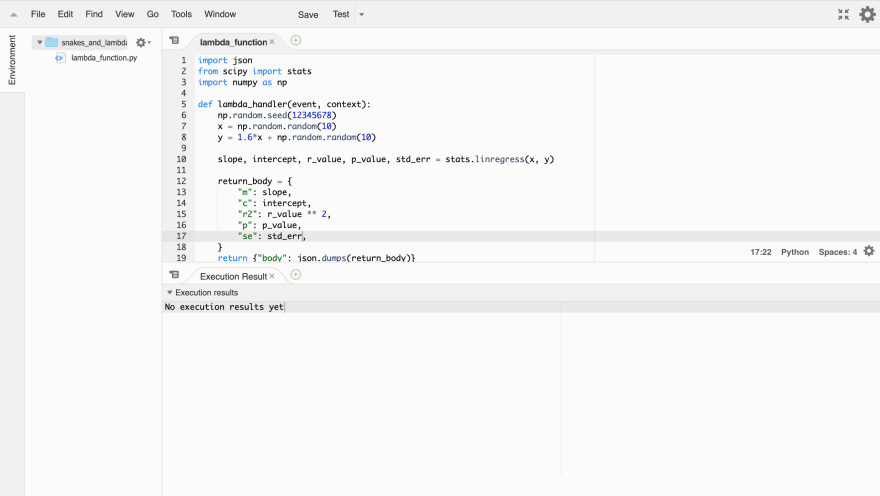Click the 'import json' line

(x=225, y=60)
